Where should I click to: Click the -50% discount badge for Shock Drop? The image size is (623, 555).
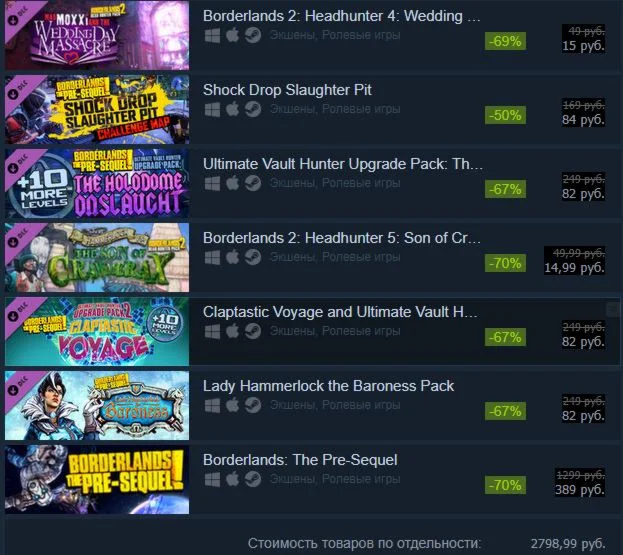pyautogui.click(x=505, y=115)
